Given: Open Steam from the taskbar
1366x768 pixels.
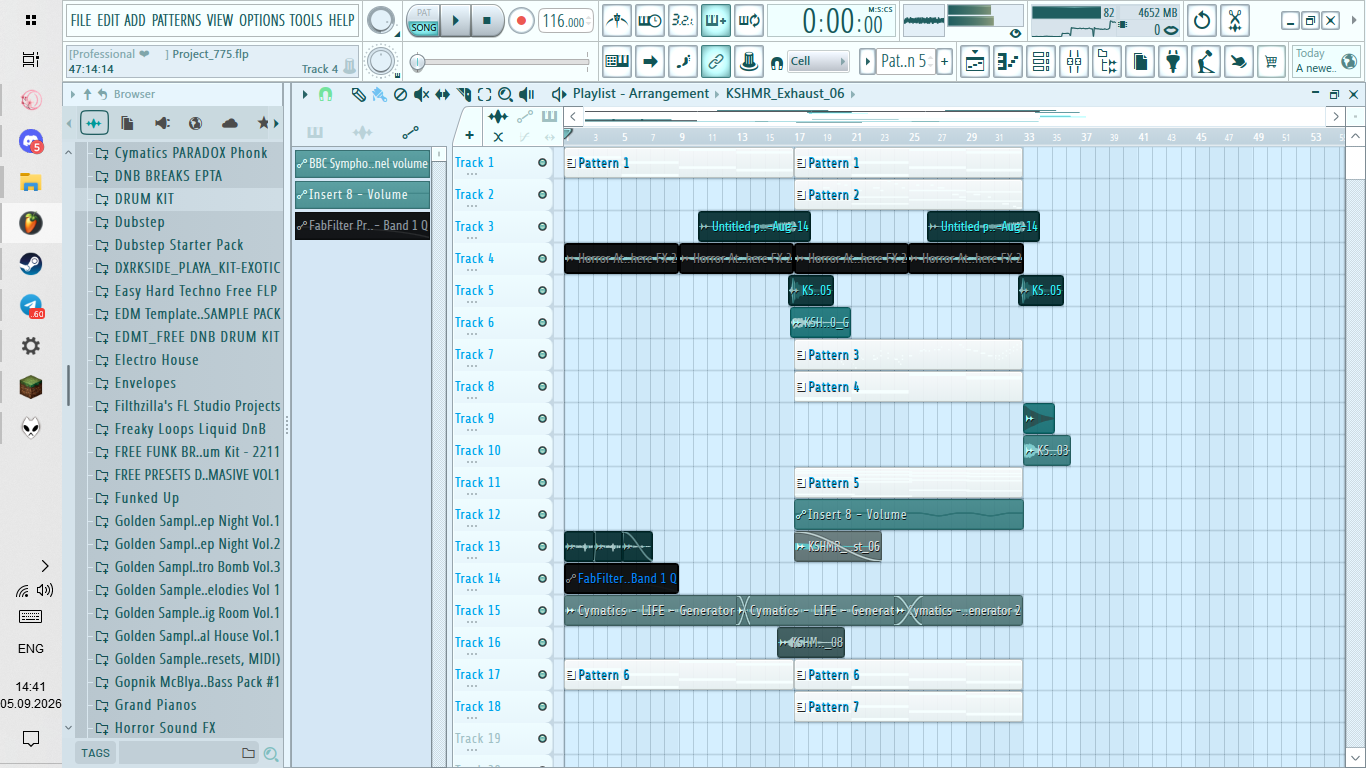Looking at the screenshot, I should pyautogui.click(x=31, y=264).
